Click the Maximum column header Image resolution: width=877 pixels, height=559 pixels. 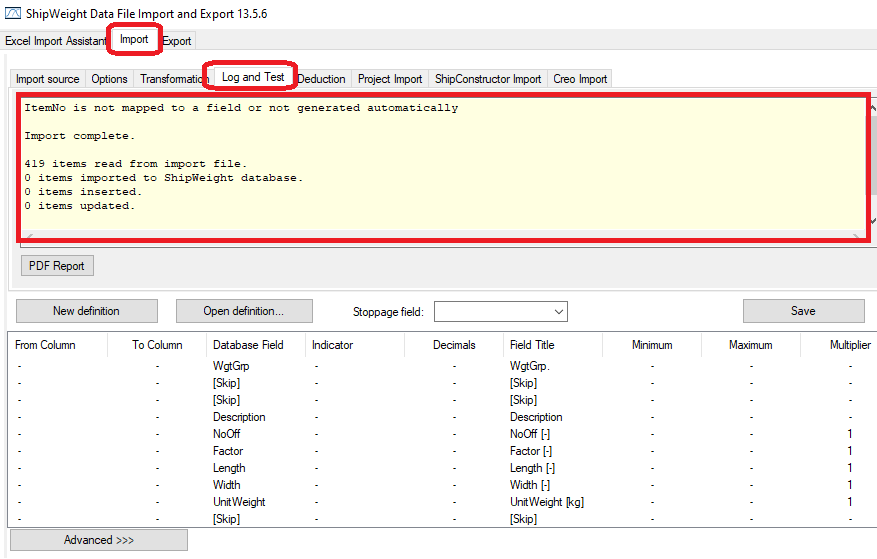coord(751,345)
